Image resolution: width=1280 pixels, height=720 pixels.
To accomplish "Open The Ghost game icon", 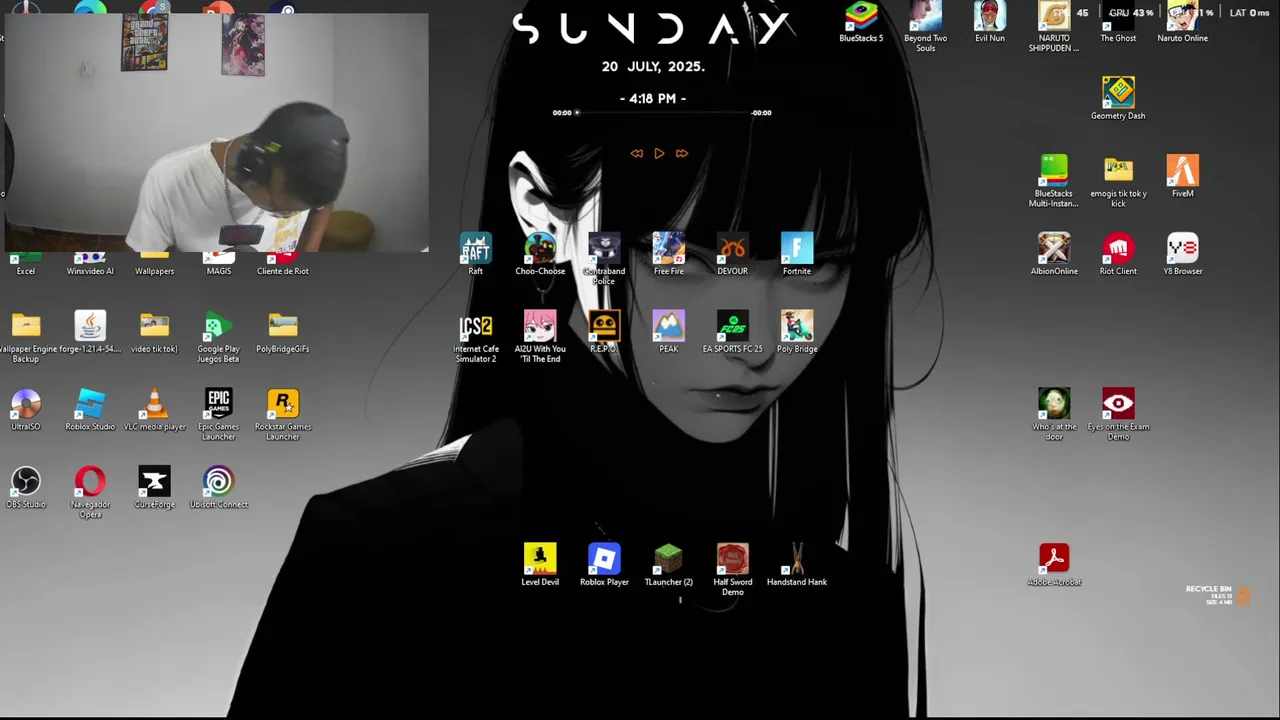I will (1118, 18).
